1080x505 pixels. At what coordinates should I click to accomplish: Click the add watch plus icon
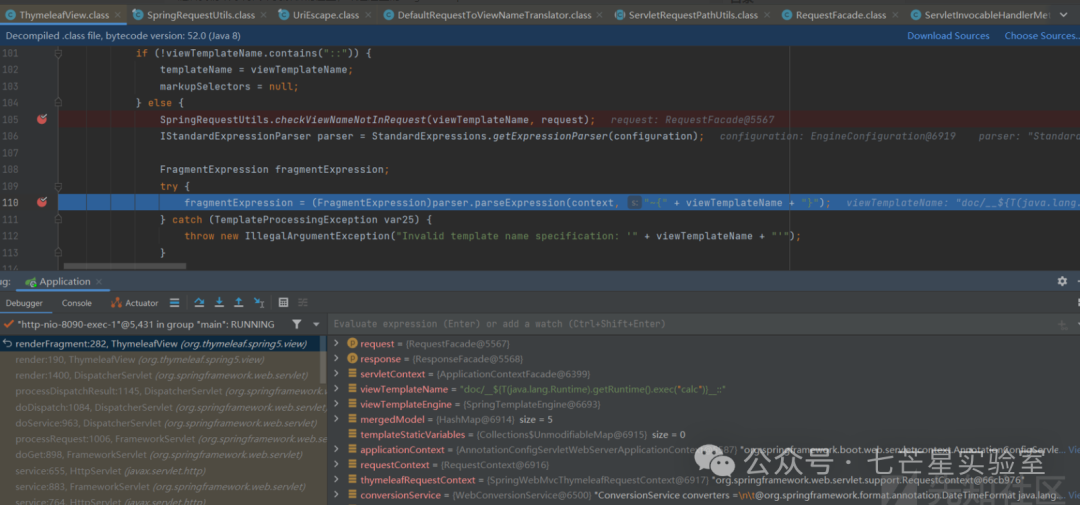point(1061,324)
